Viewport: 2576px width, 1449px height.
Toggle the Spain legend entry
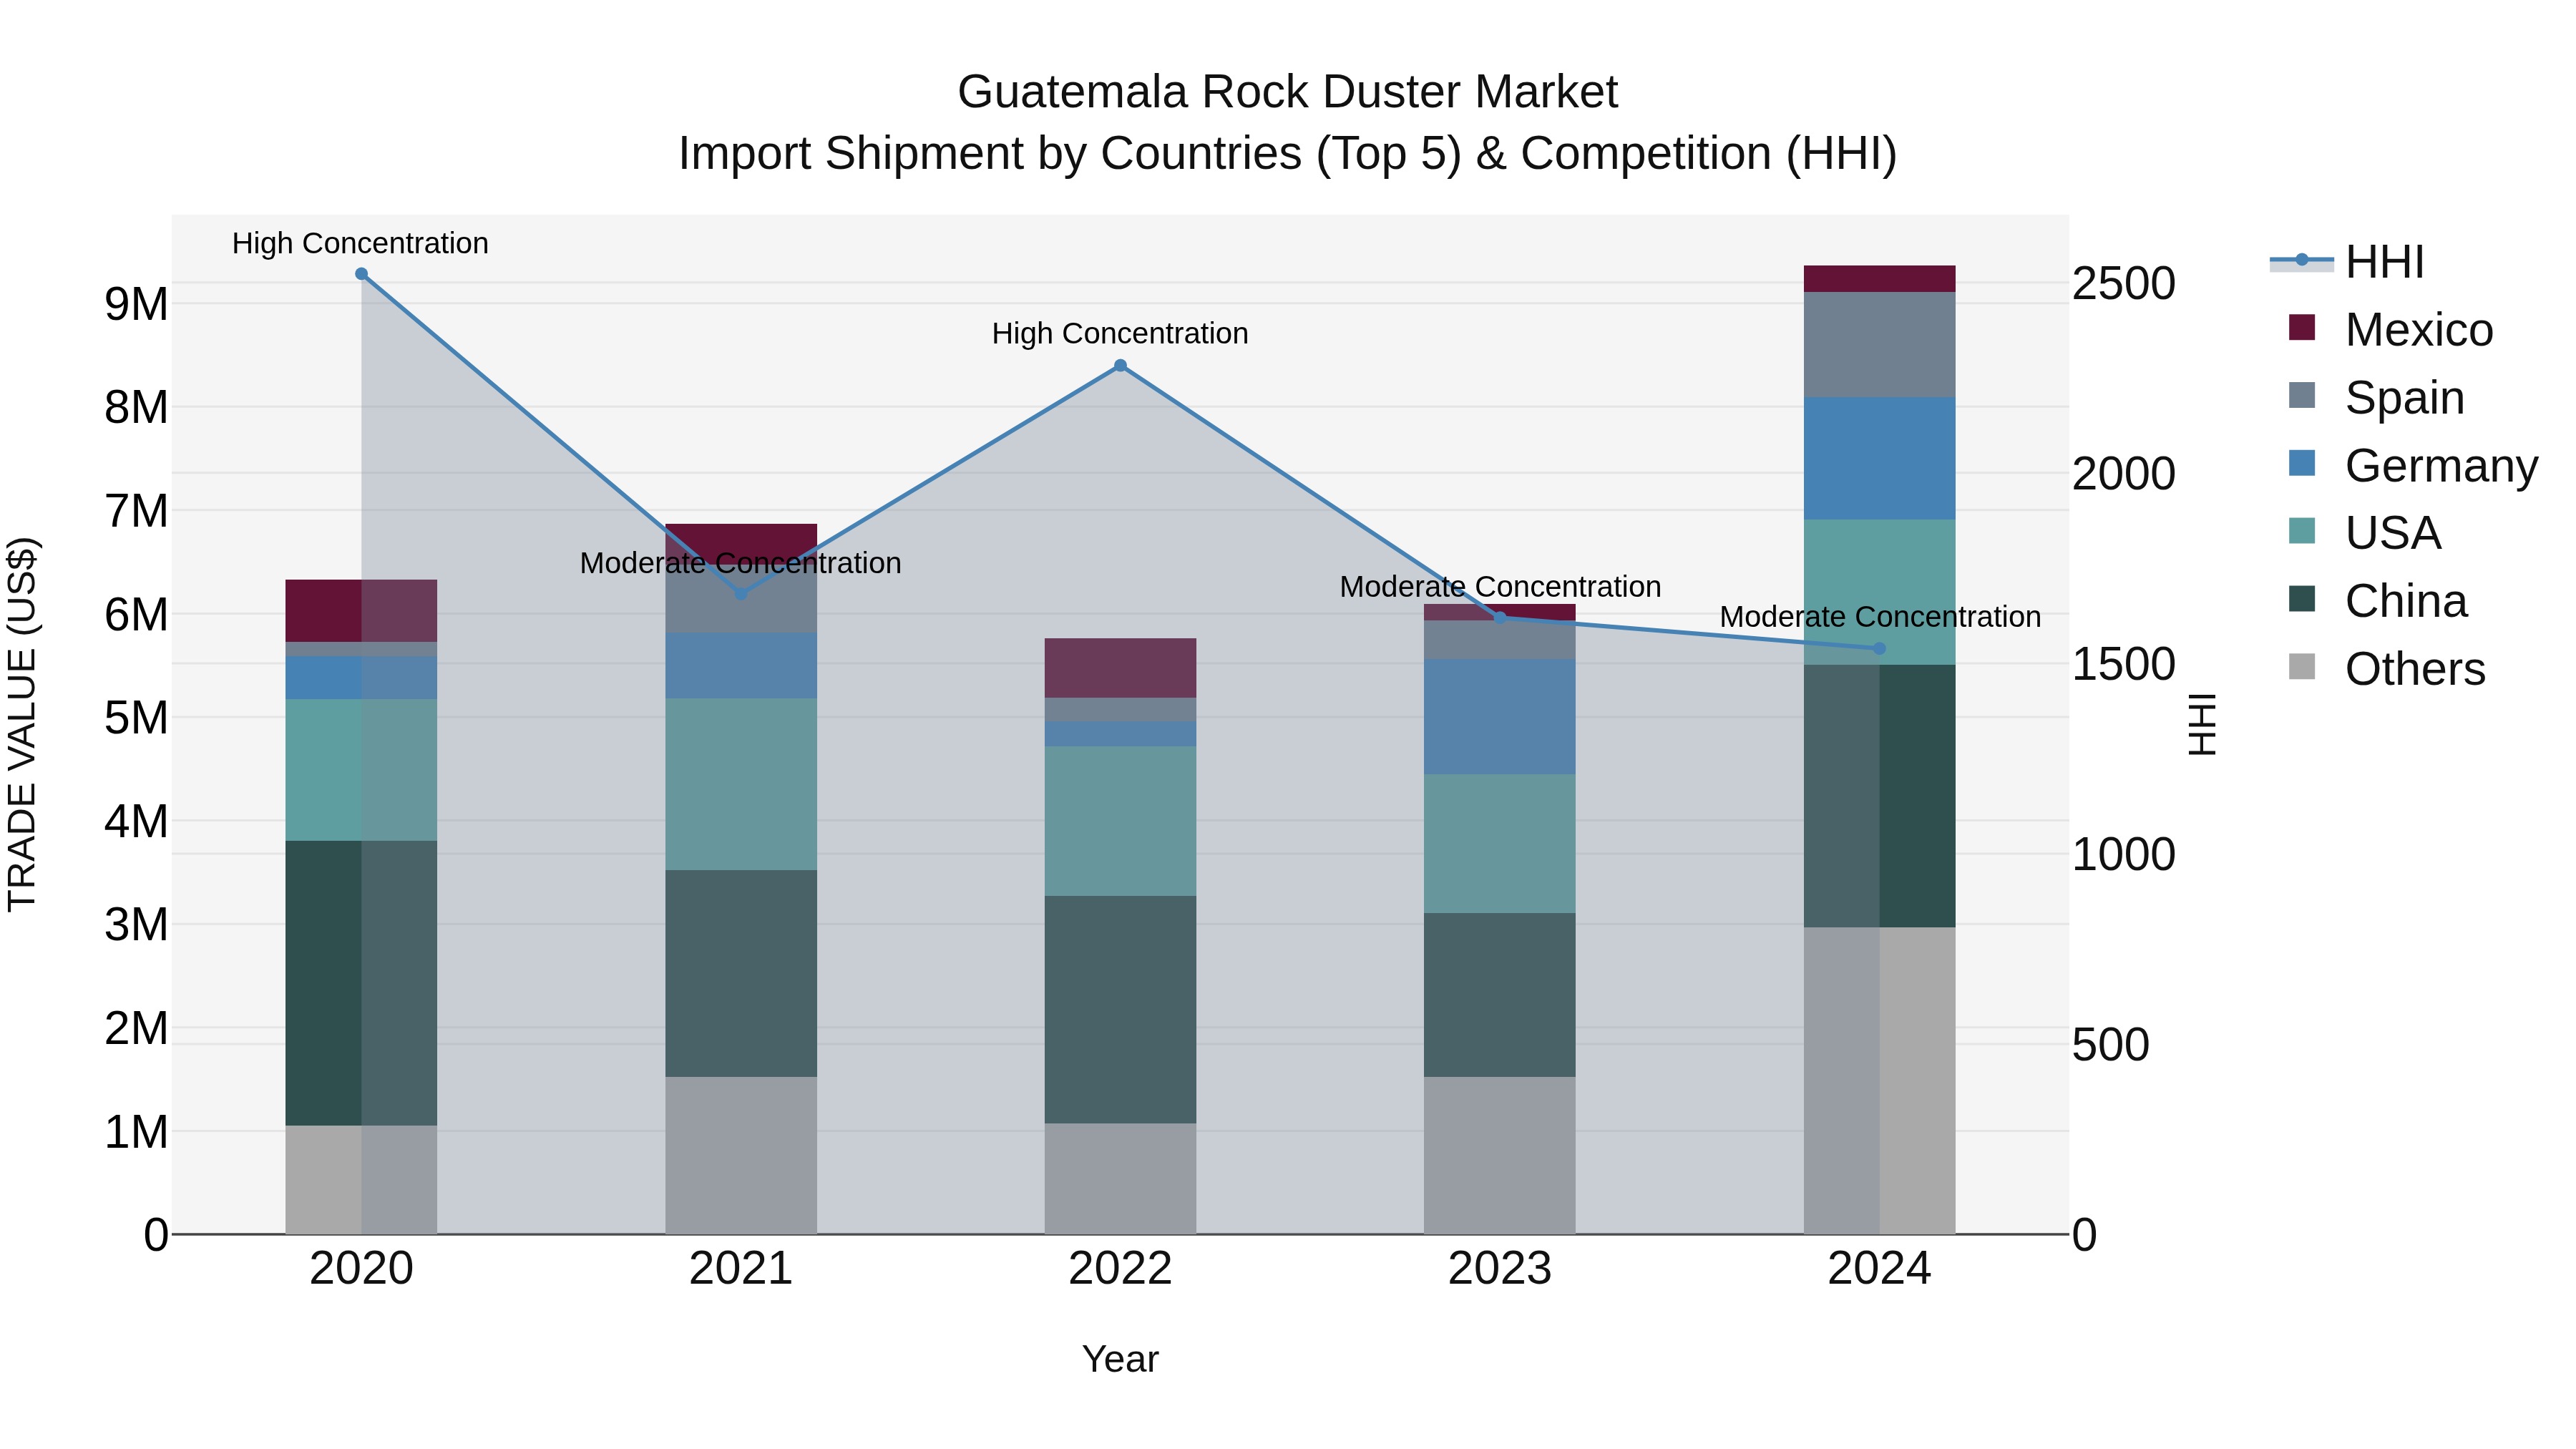tap(2377, 397)
